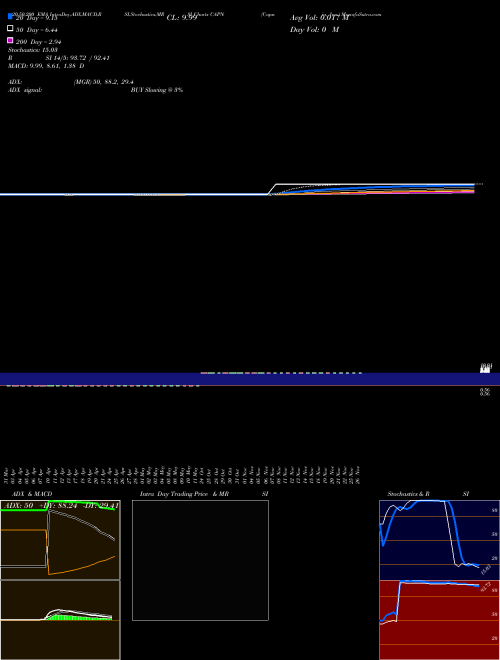Click the date axis labels below the chart
This screenshot has width=500, height=660.
click(182, 475)
